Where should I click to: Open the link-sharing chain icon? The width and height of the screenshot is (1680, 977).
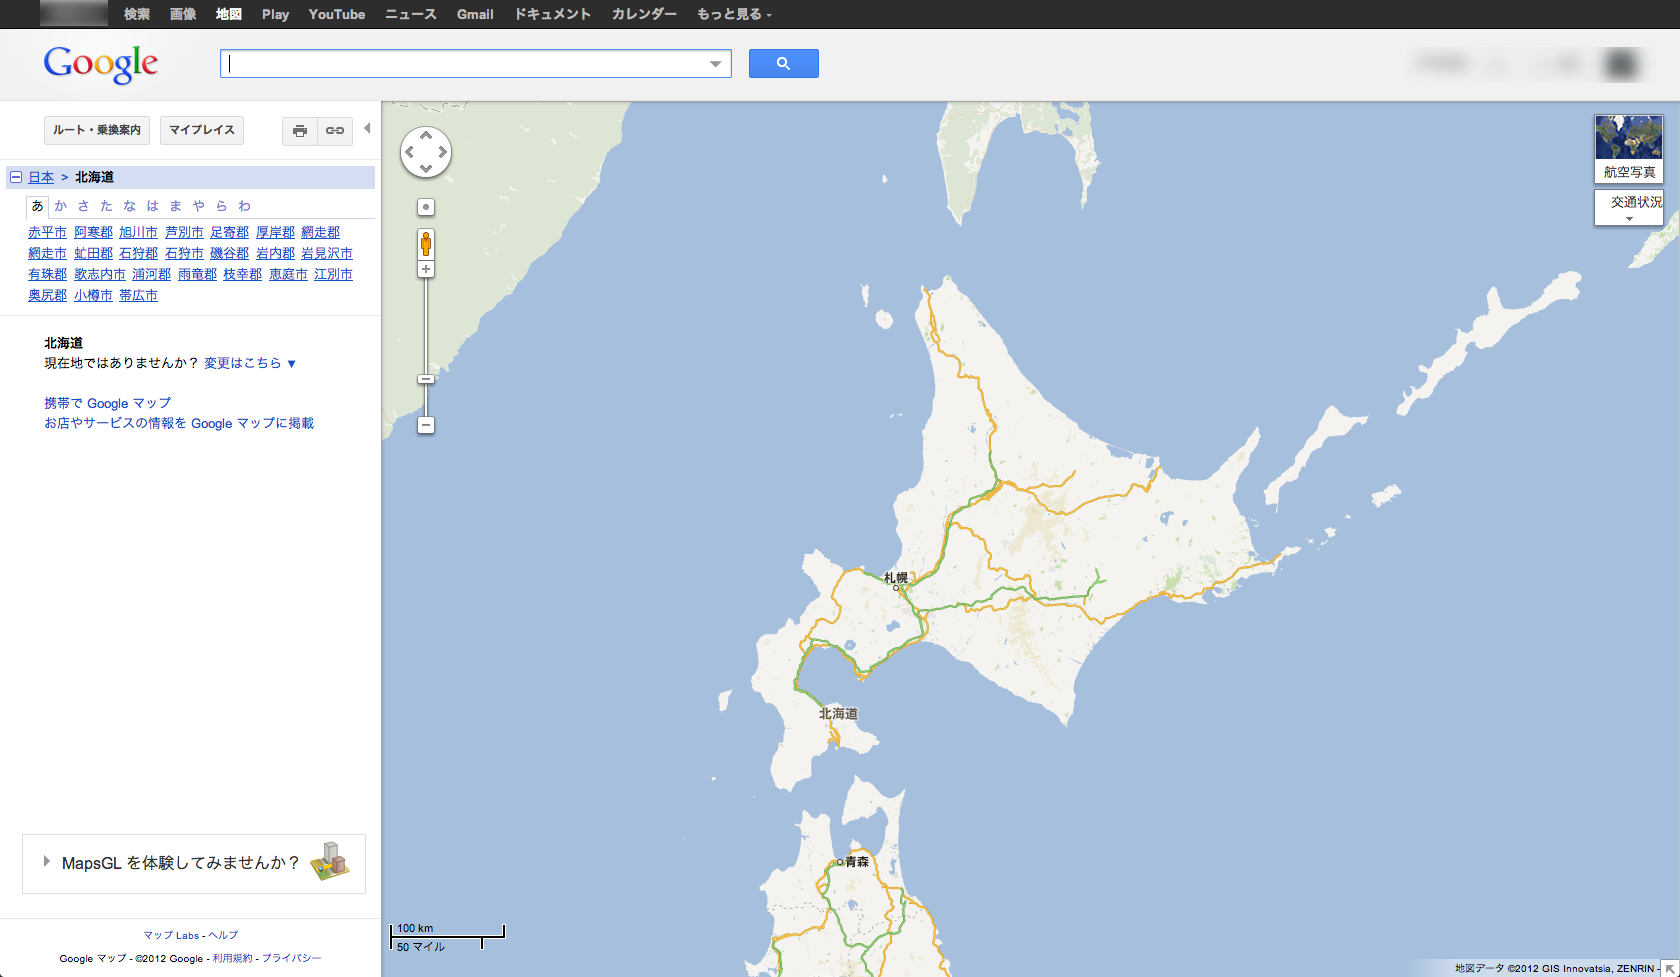(335, 131)
